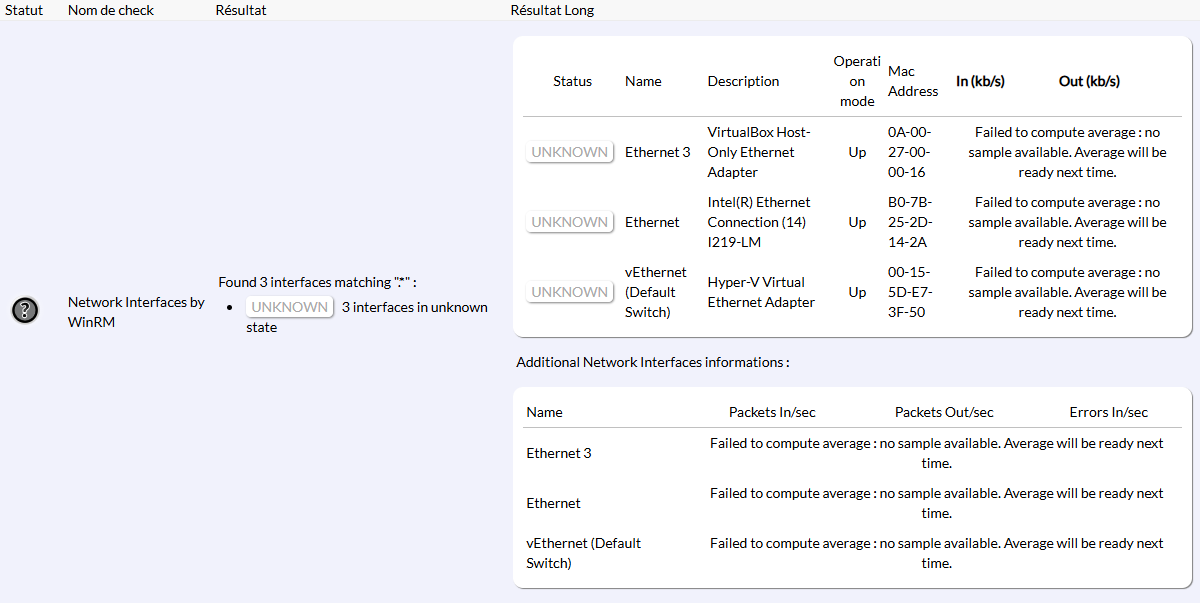Click the UNKNOWN badge in the Résultat summary

click(289, 307)
